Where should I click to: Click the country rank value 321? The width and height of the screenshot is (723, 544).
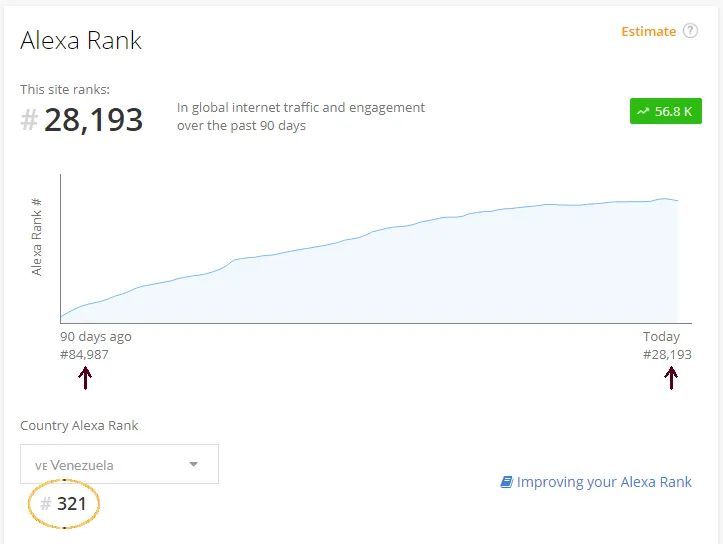[x=71, y=503]
